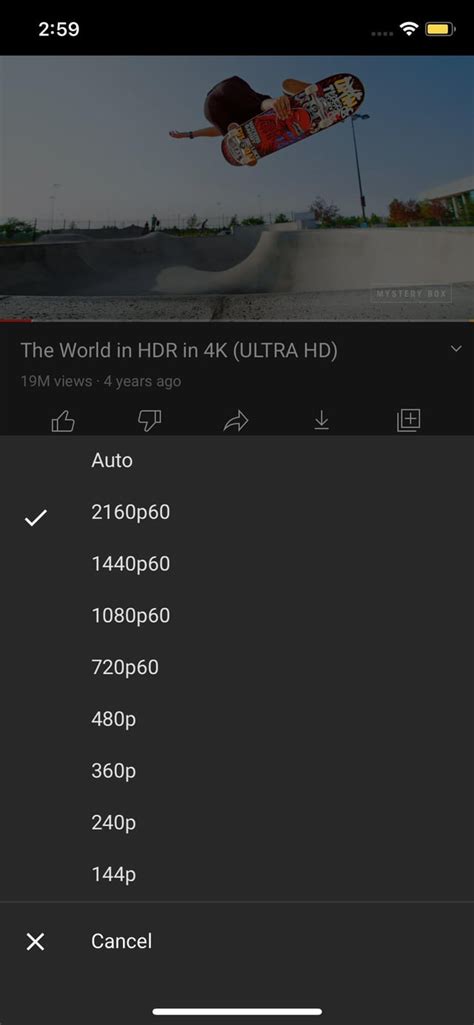Tap the Wi-Fi status icon
This screenshot has height=1025, width=474.
[410, 29]
